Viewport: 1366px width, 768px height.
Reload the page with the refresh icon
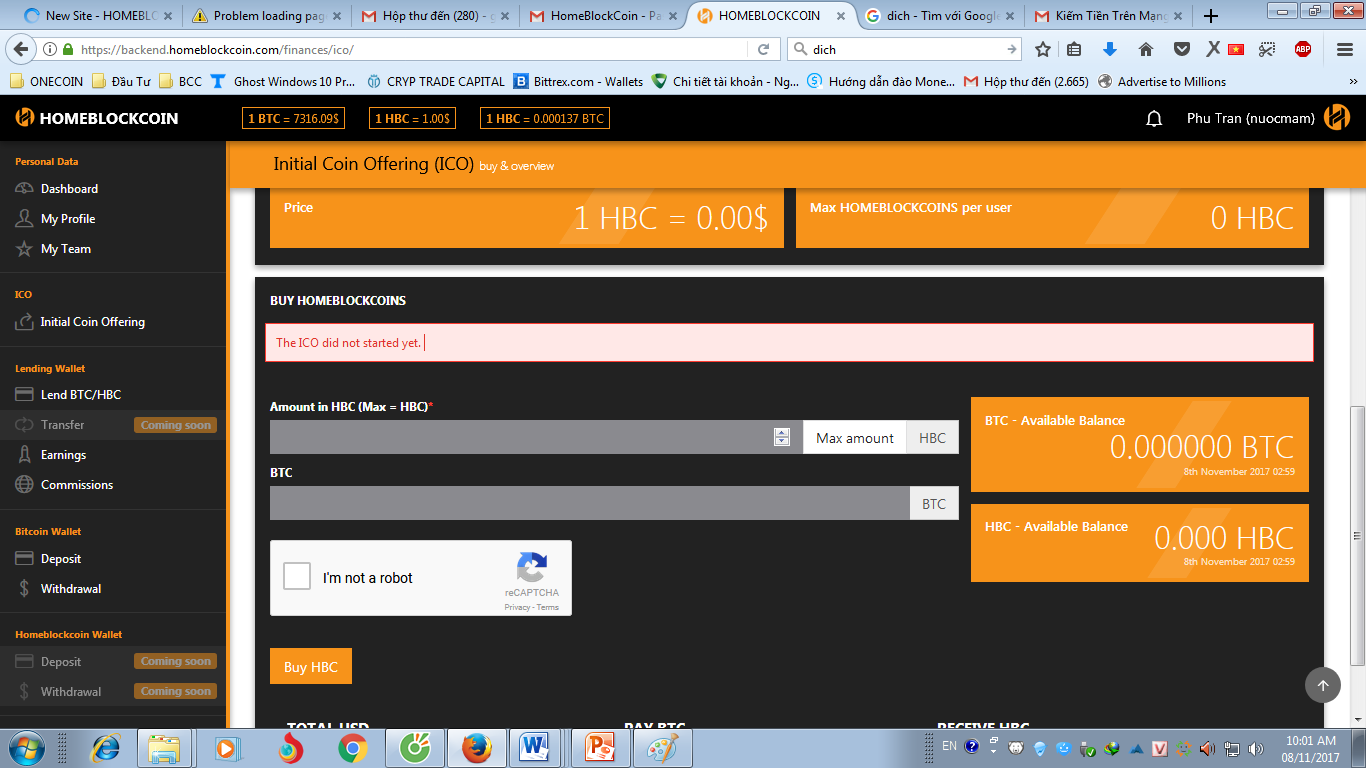click(x=763, y=49)
